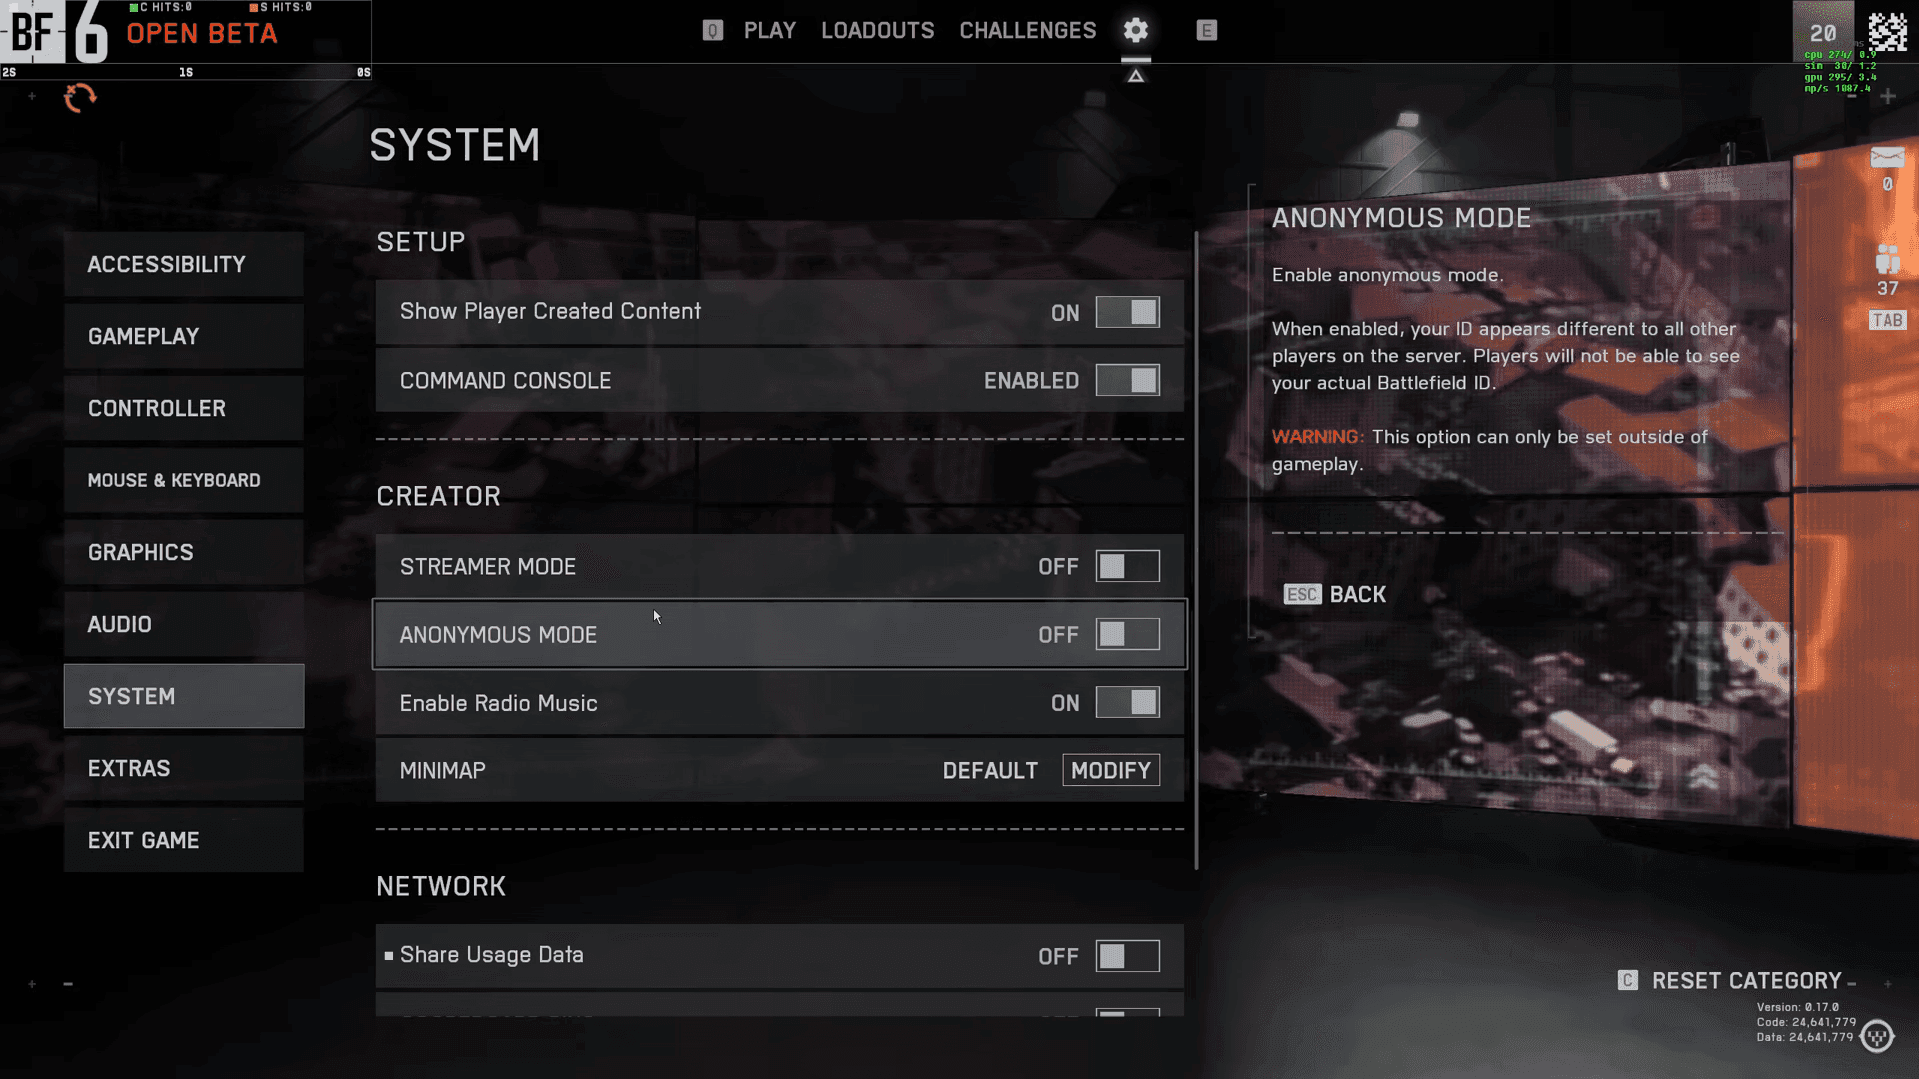This screenshot has height=1079, width=1919.
Task: Click the Share Usage Data label
Action: point(491,954)
